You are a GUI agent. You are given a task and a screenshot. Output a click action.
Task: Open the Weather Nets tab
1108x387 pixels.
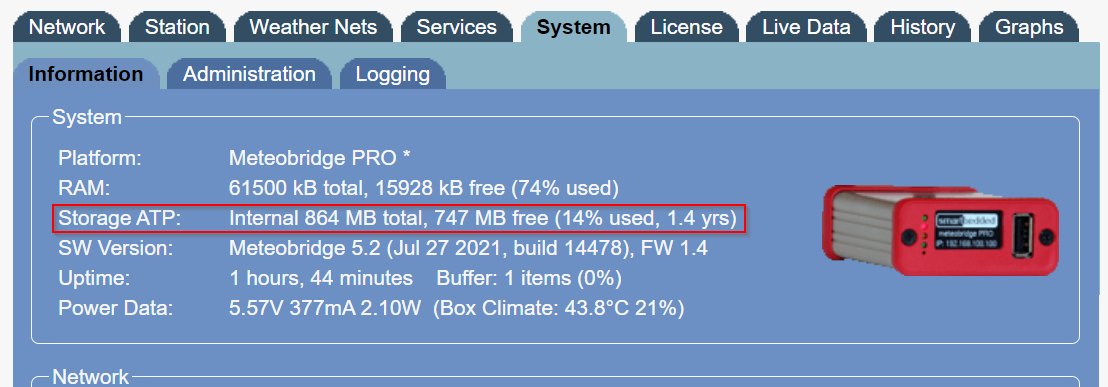pos(313,28)
